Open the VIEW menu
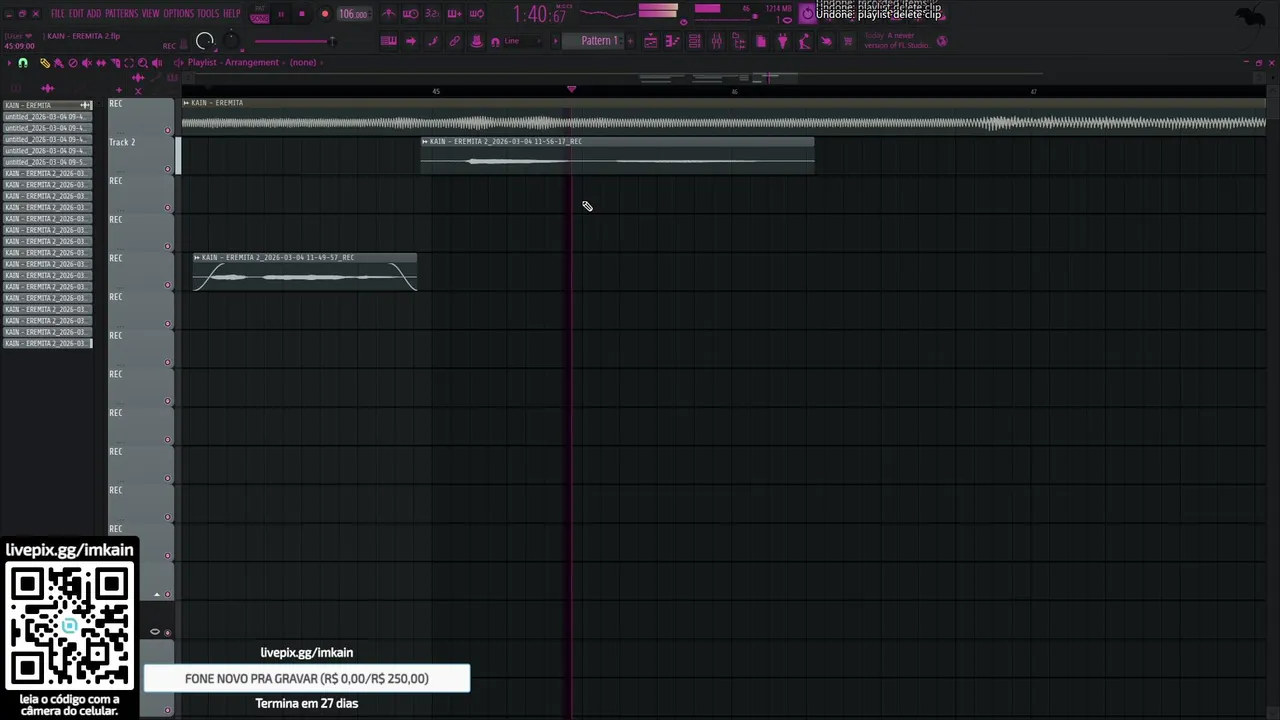The image size is (1280, 720). [151, 13]
